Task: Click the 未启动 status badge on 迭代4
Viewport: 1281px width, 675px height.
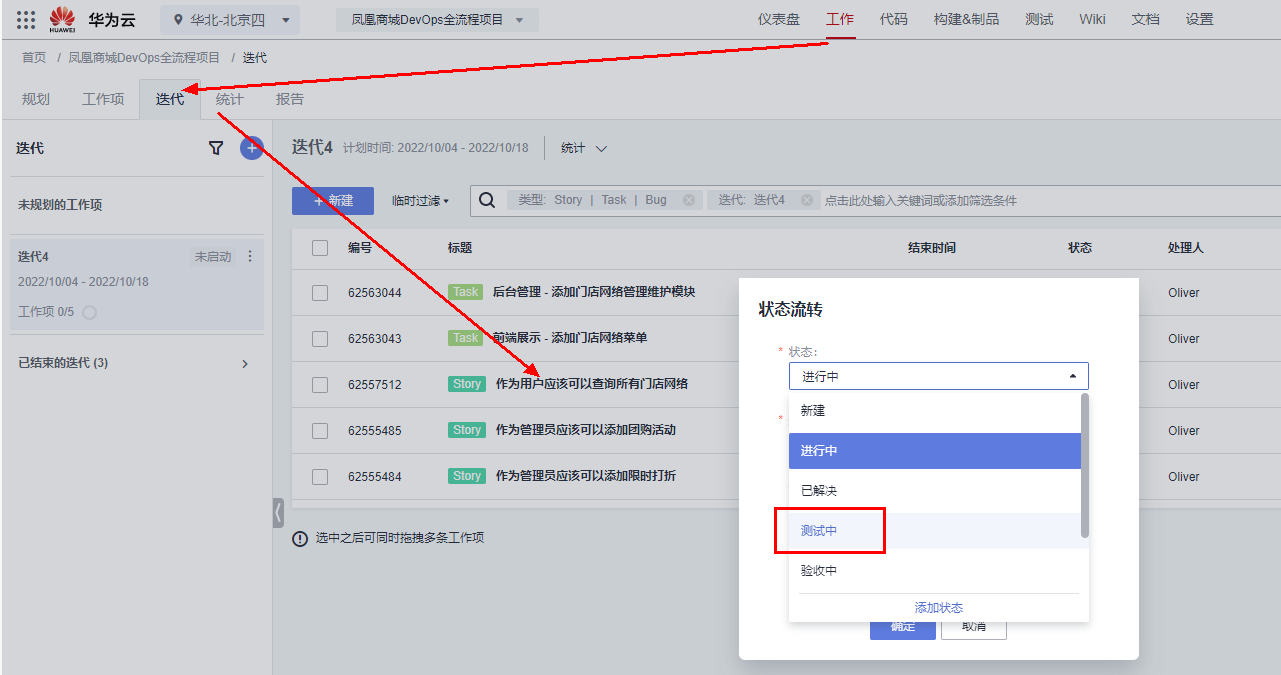Action: [x=213, y=257]
